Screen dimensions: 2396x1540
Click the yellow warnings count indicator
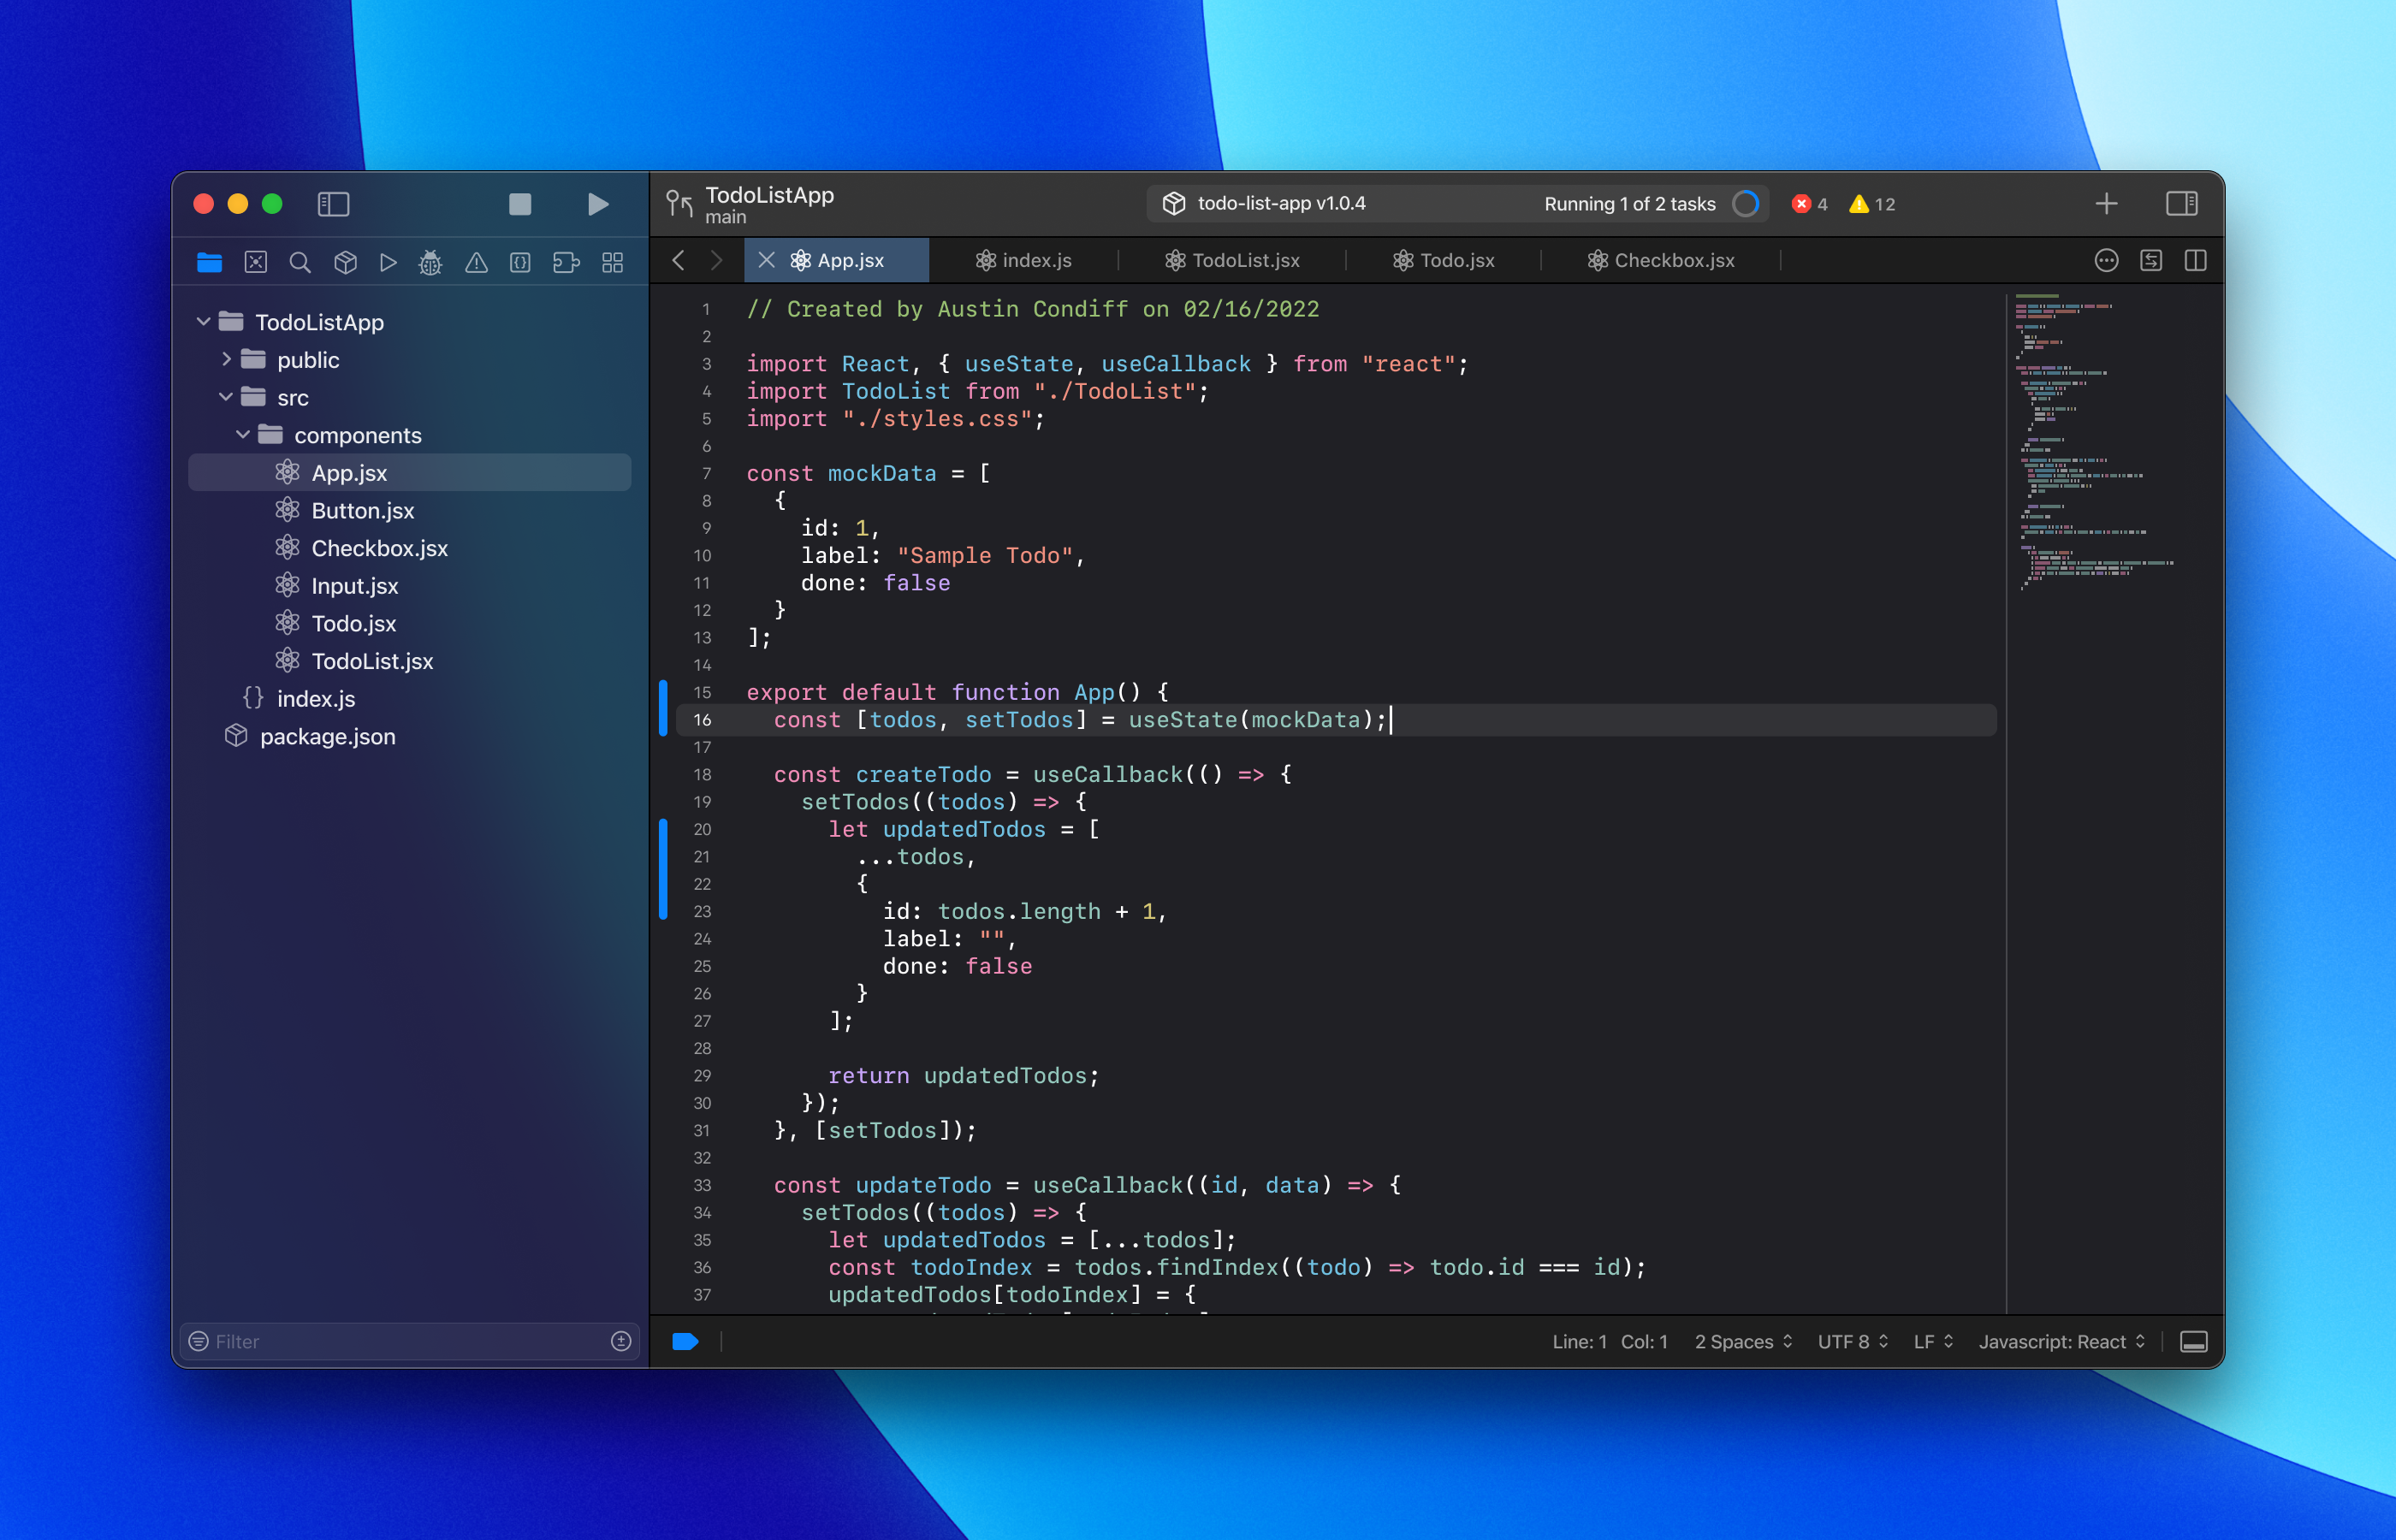pyautogui.click(x=1872, y=204)
